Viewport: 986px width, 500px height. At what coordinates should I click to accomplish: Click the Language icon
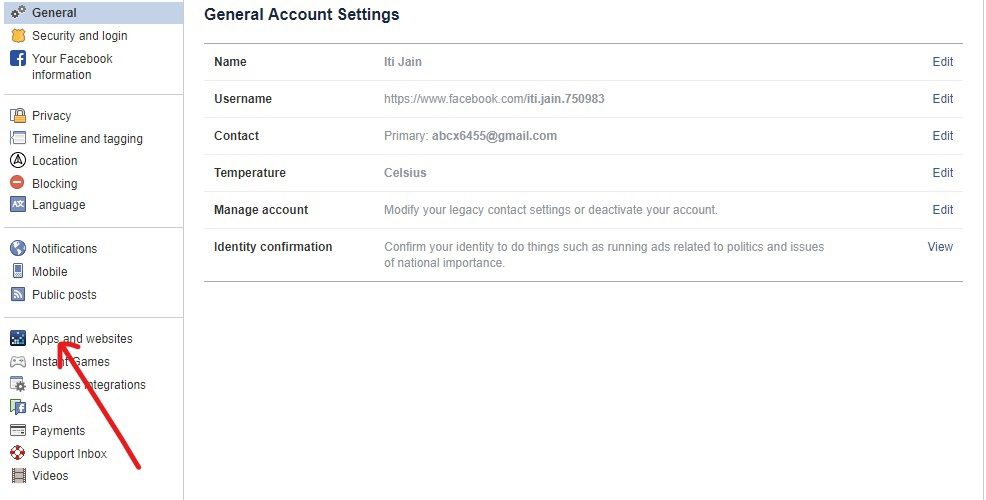point(18,204)
